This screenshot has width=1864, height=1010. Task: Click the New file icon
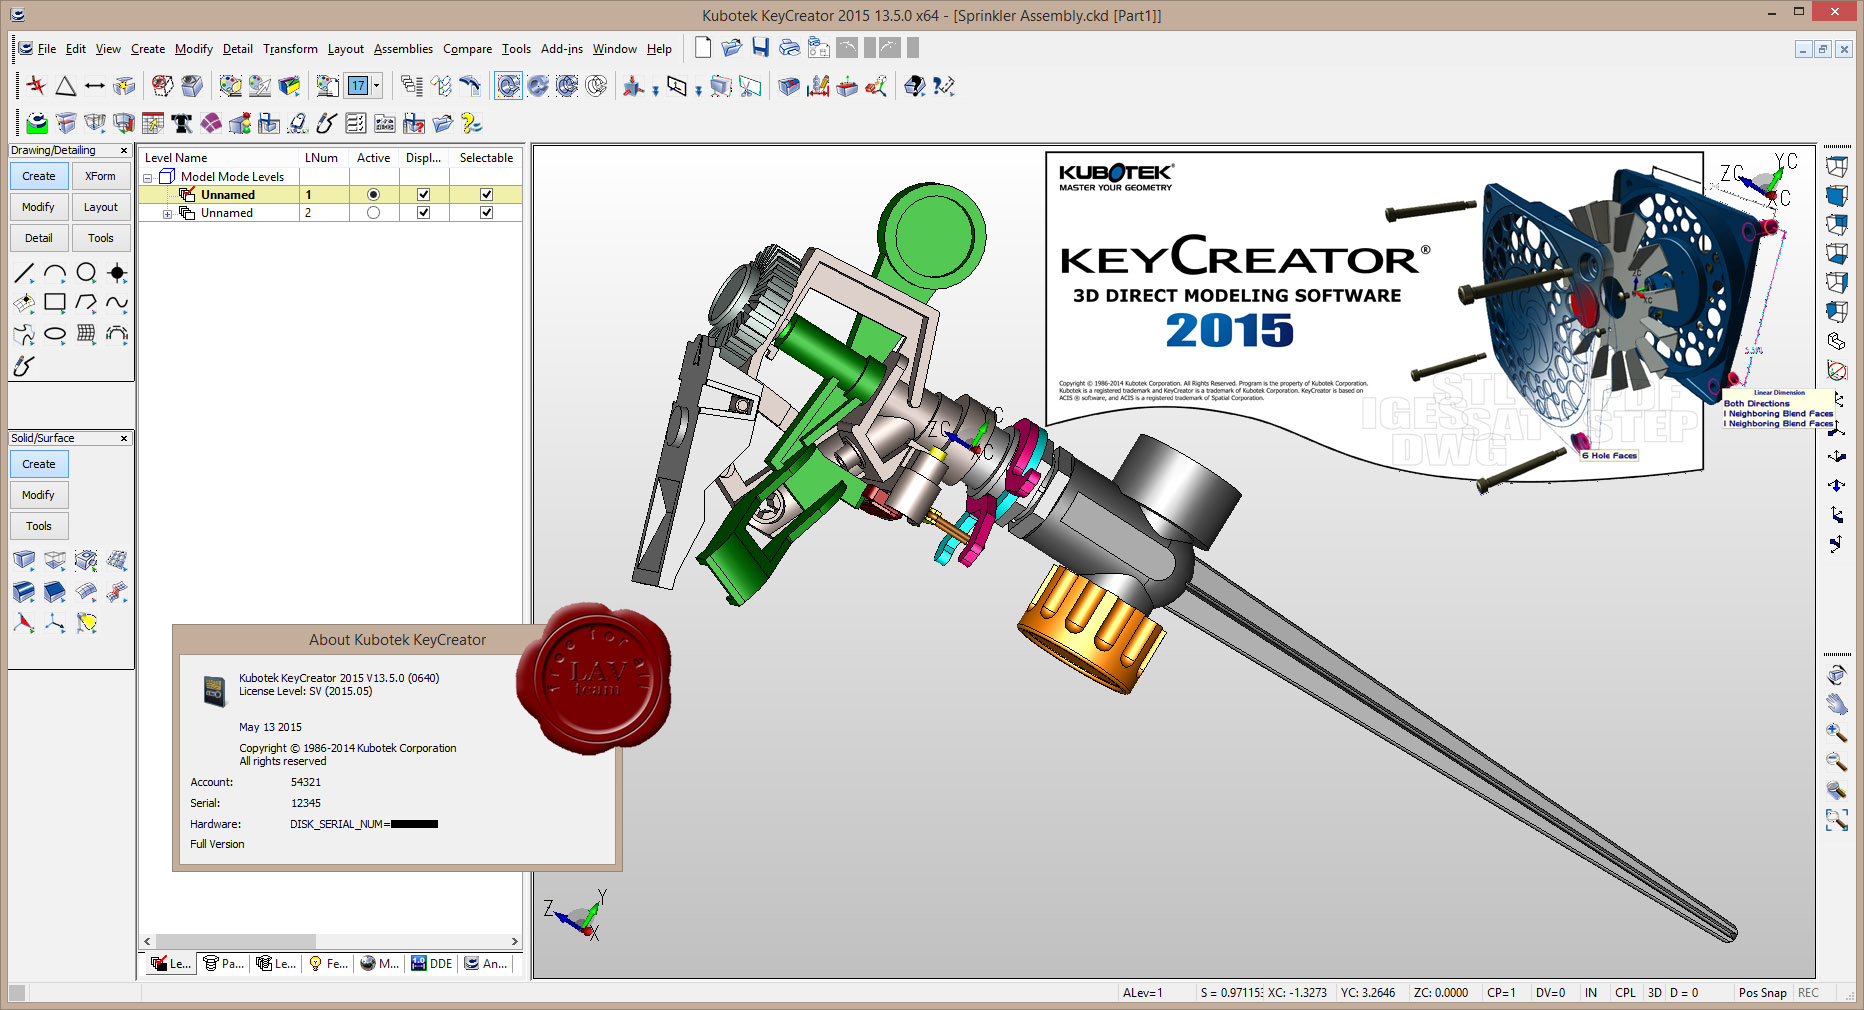click(x=703, y=48)
